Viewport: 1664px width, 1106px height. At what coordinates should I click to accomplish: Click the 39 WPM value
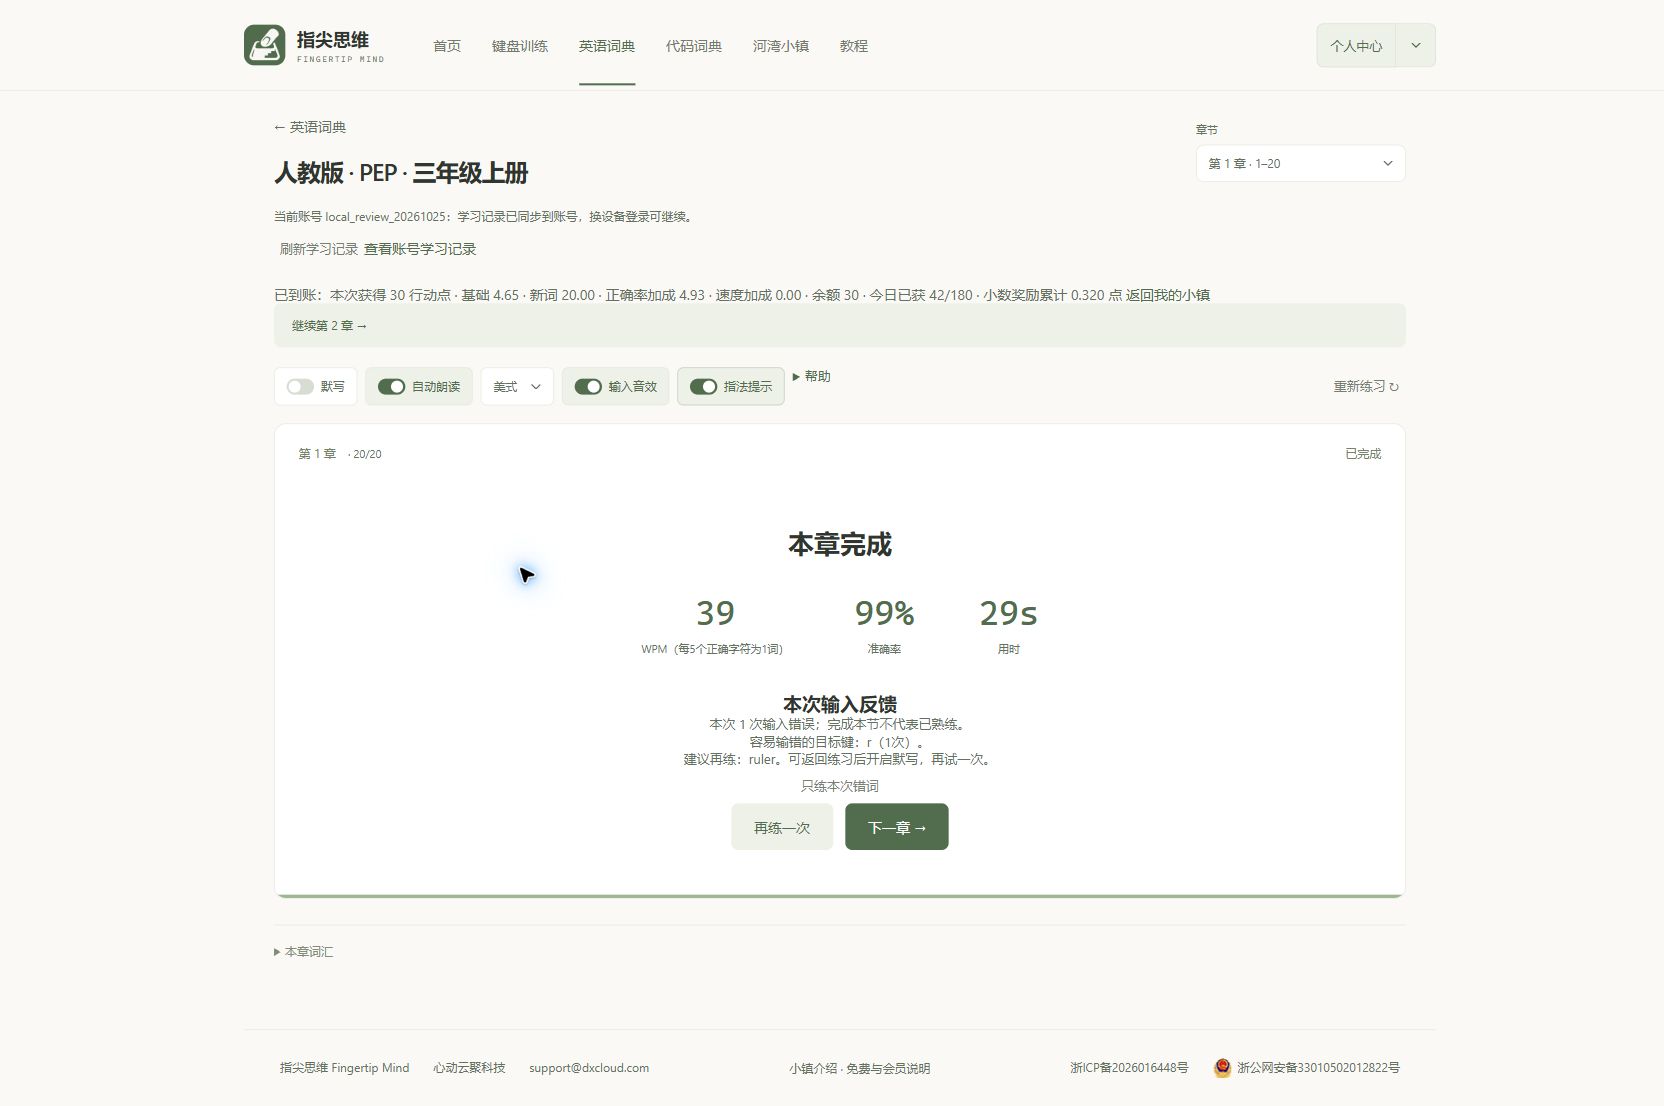(715, 613)
